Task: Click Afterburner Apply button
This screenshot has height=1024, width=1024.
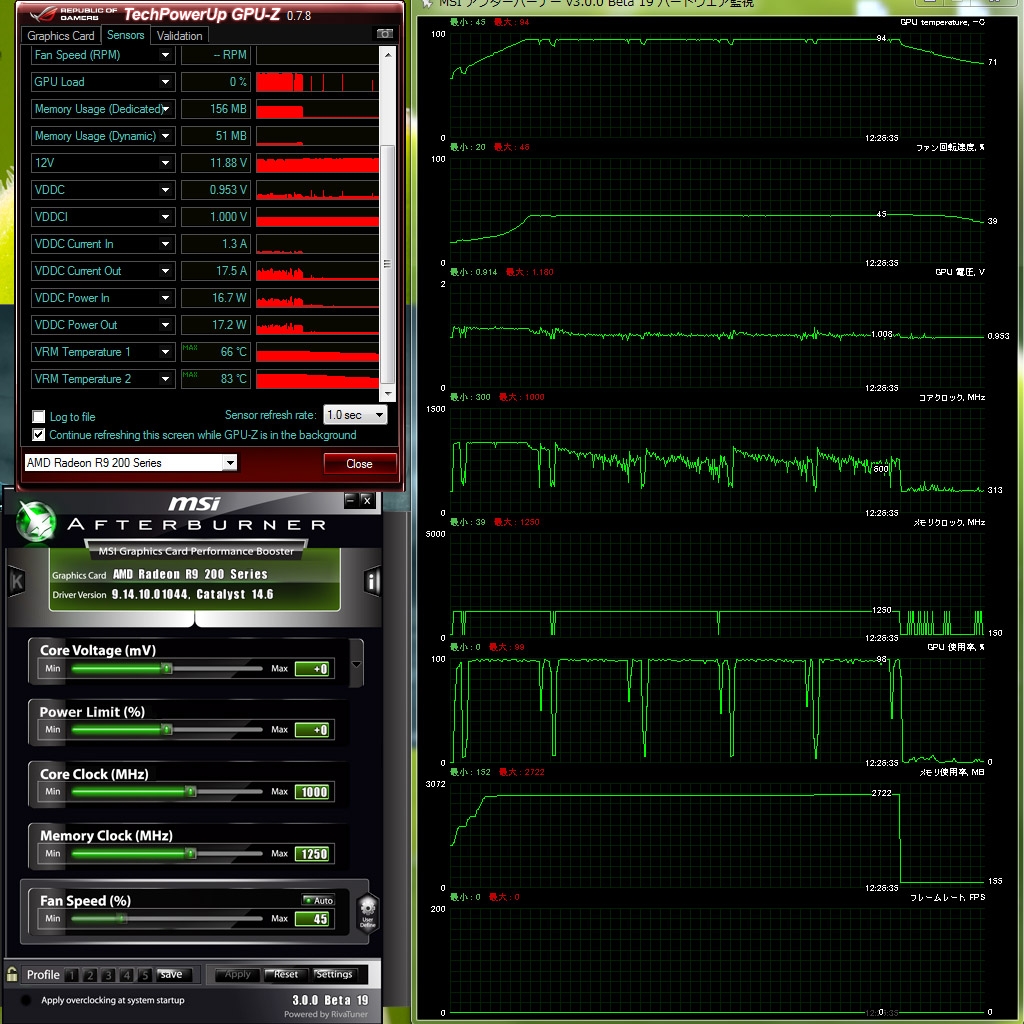Action: (237, 974)
